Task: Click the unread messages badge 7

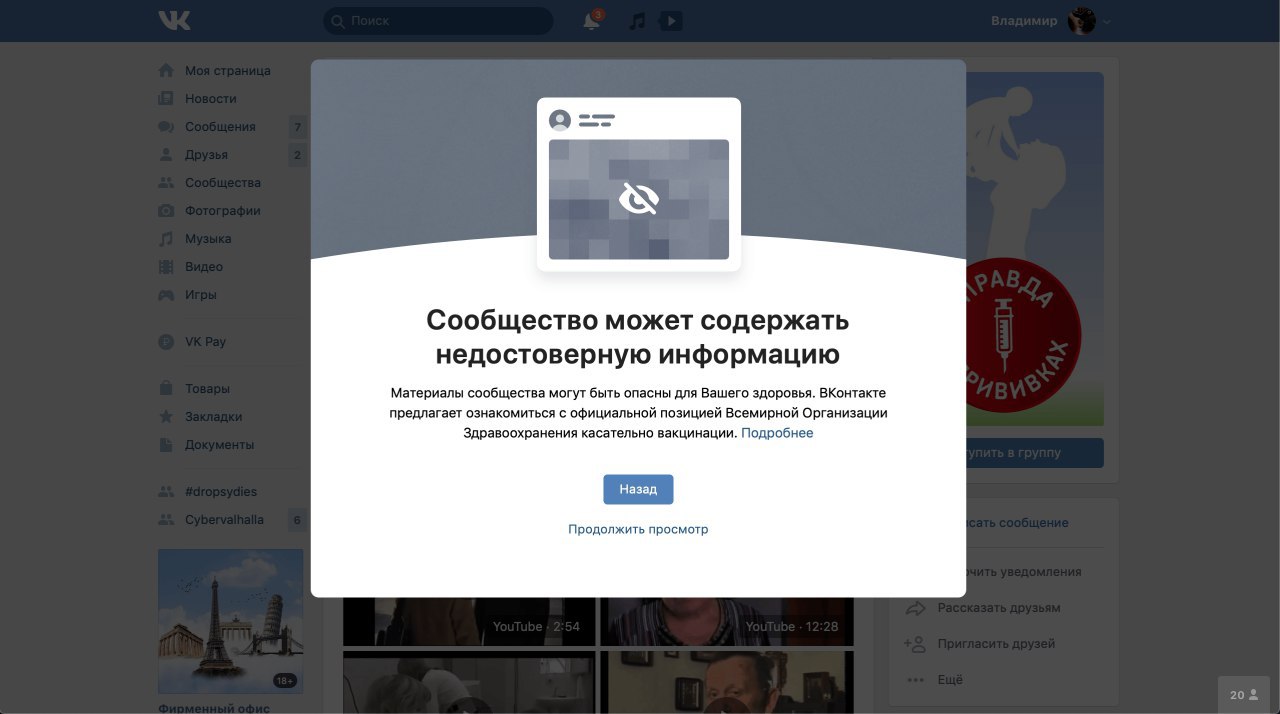Action: point(297,127)
